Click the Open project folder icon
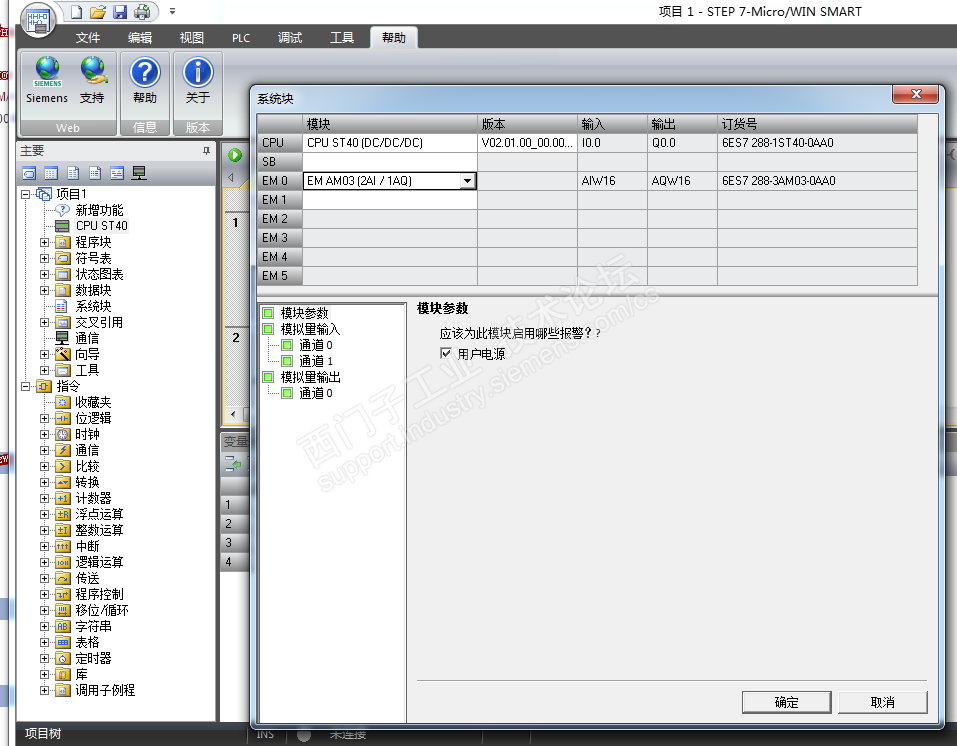 98,12
